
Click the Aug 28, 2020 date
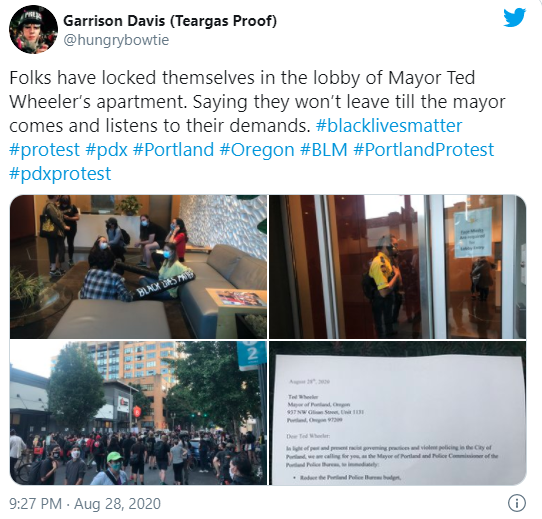tap(118, 504)
